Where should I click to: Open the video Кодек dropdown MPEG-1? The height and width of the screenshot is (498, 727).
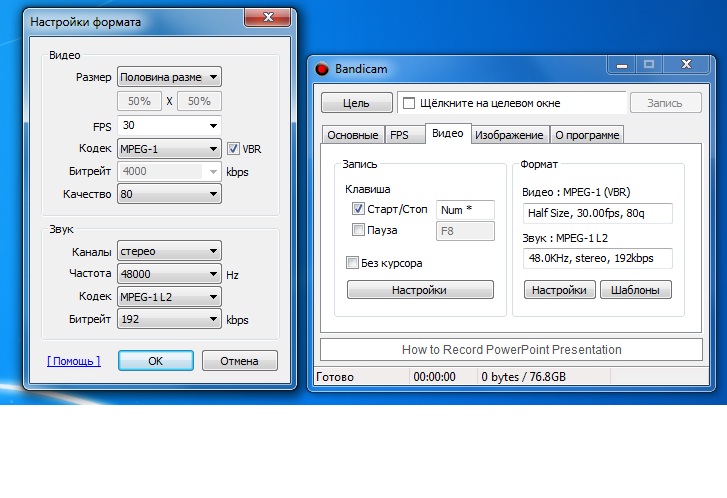[169, 149]
